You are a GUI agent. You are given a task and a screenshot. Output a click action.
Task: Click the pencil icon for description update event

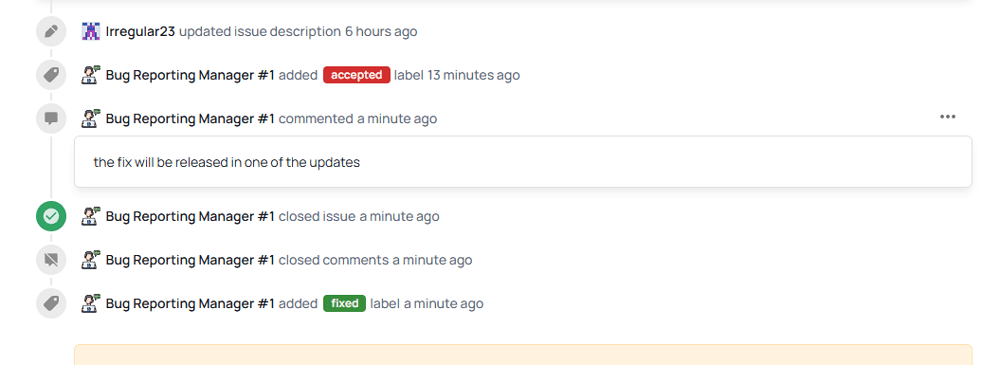[51, 31]
